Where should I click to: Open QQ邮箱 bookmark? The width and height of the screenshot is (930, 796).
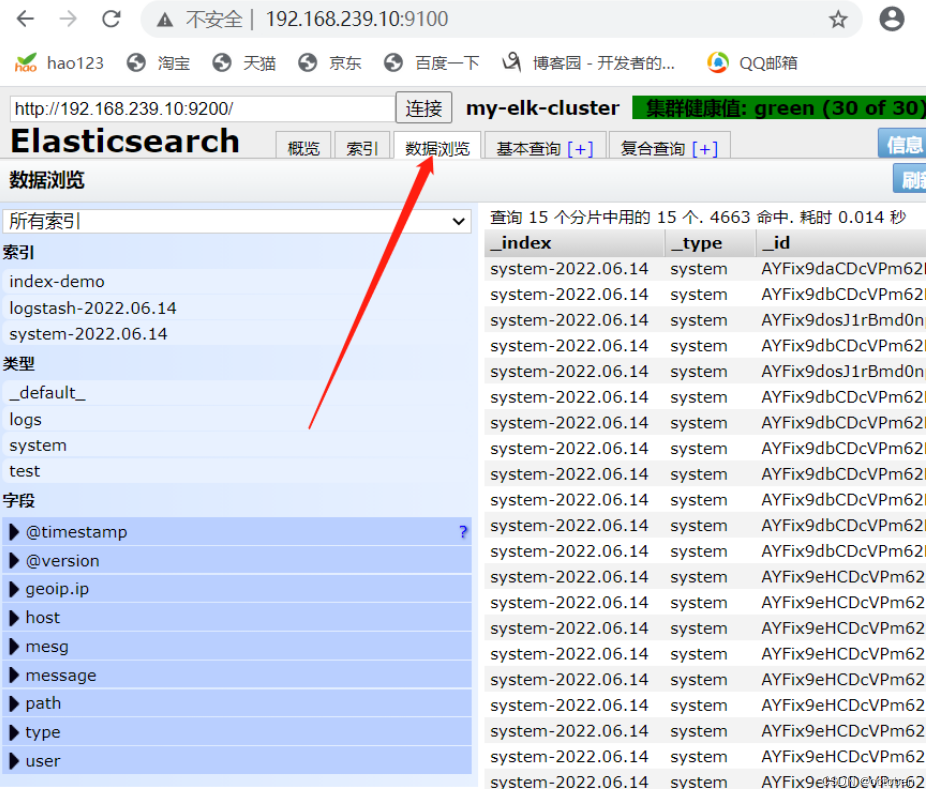pyautogui.click(x=752, y=63)
